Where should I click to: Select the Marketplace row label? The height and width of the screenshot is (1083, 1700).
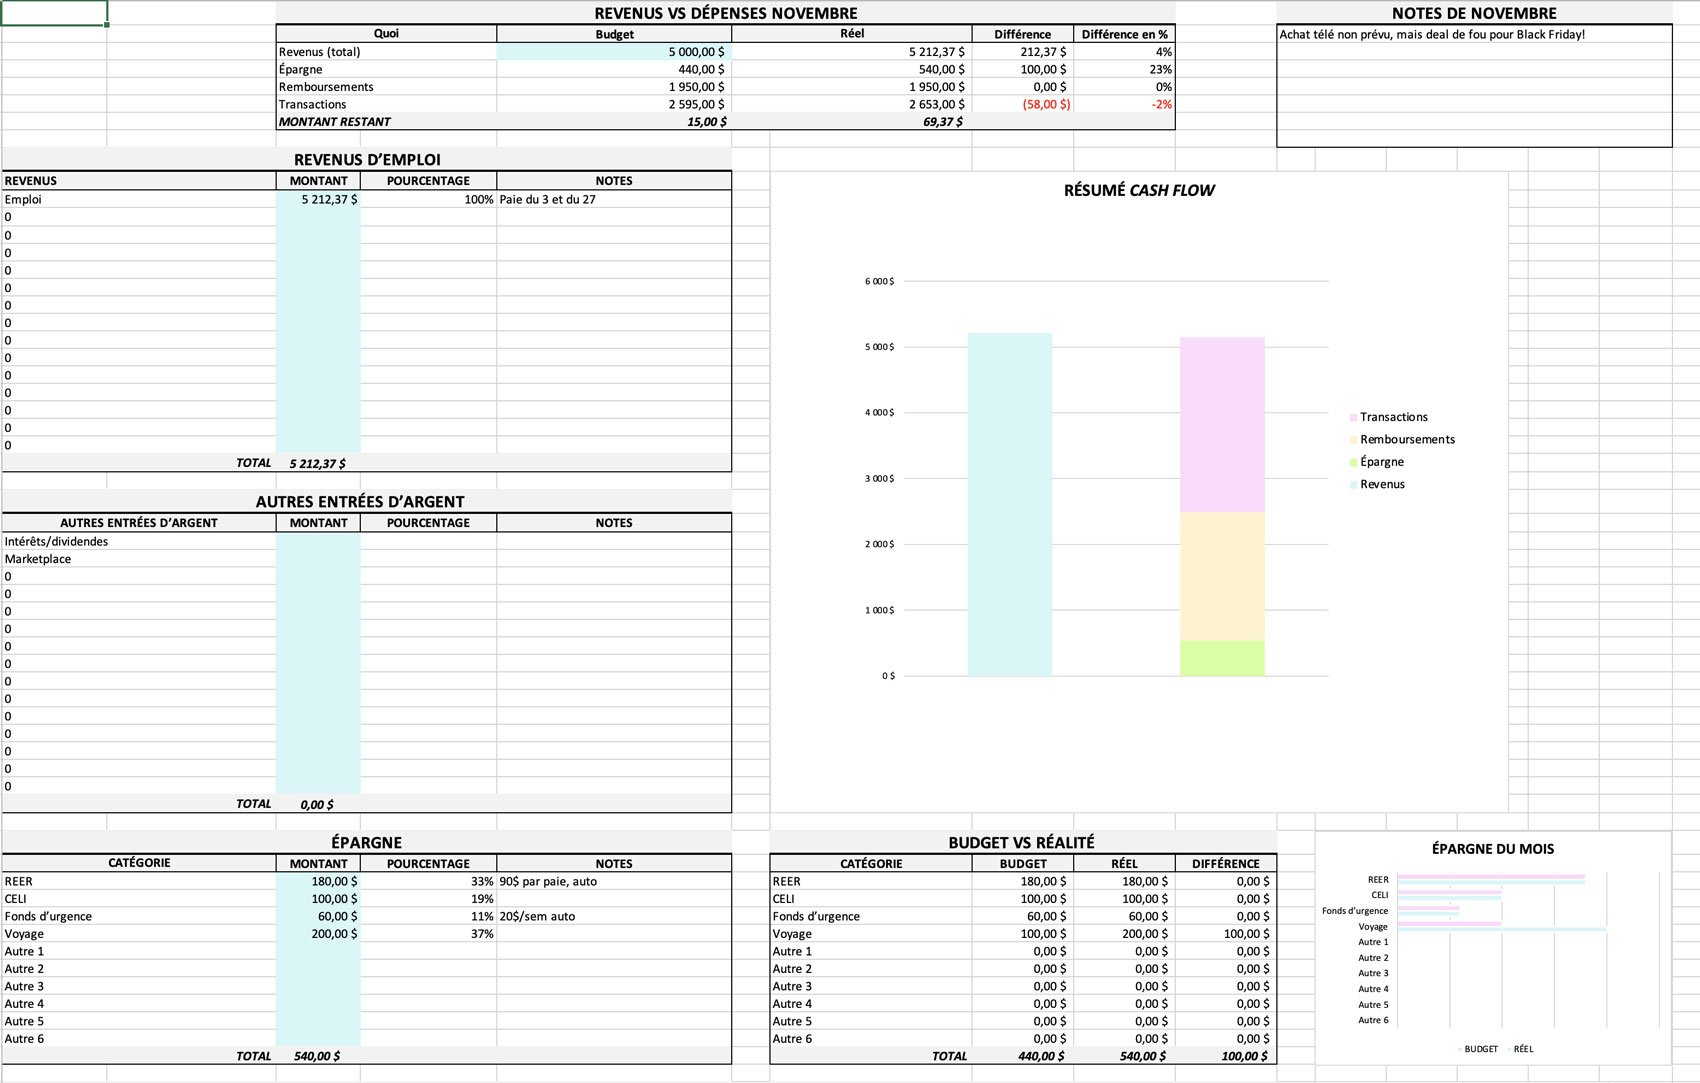[x=38, y=559]
